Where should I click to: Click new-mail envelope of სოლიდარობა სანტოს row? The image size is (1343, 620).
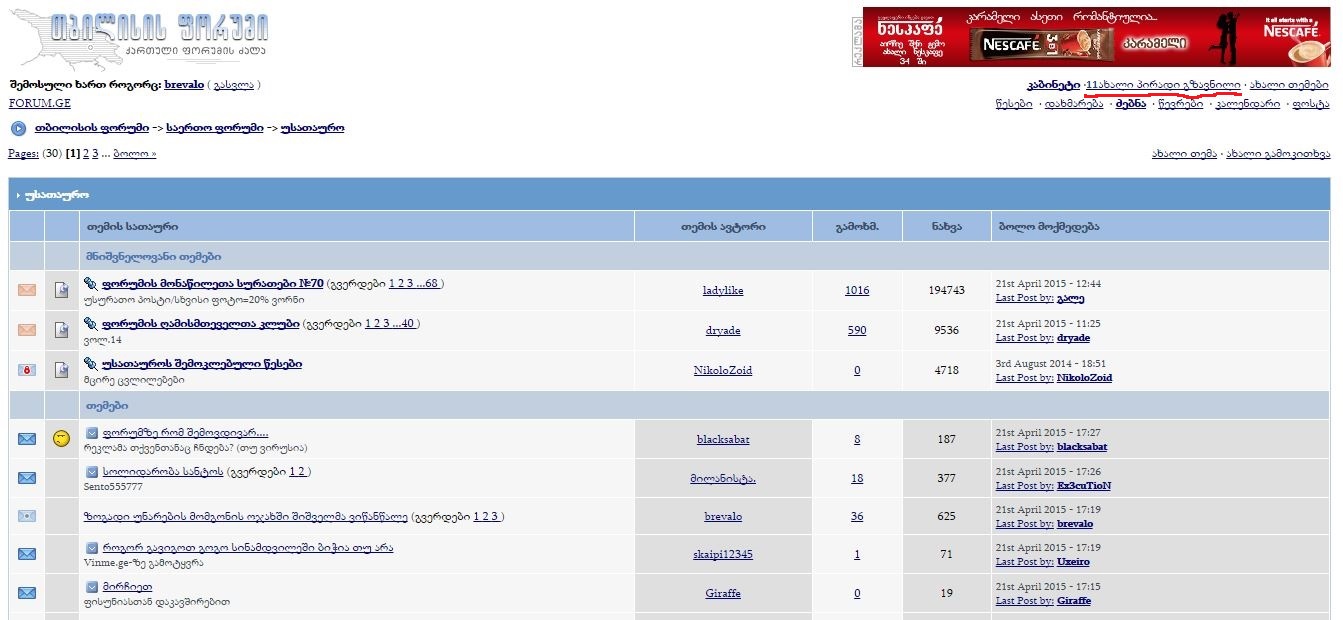27,478
